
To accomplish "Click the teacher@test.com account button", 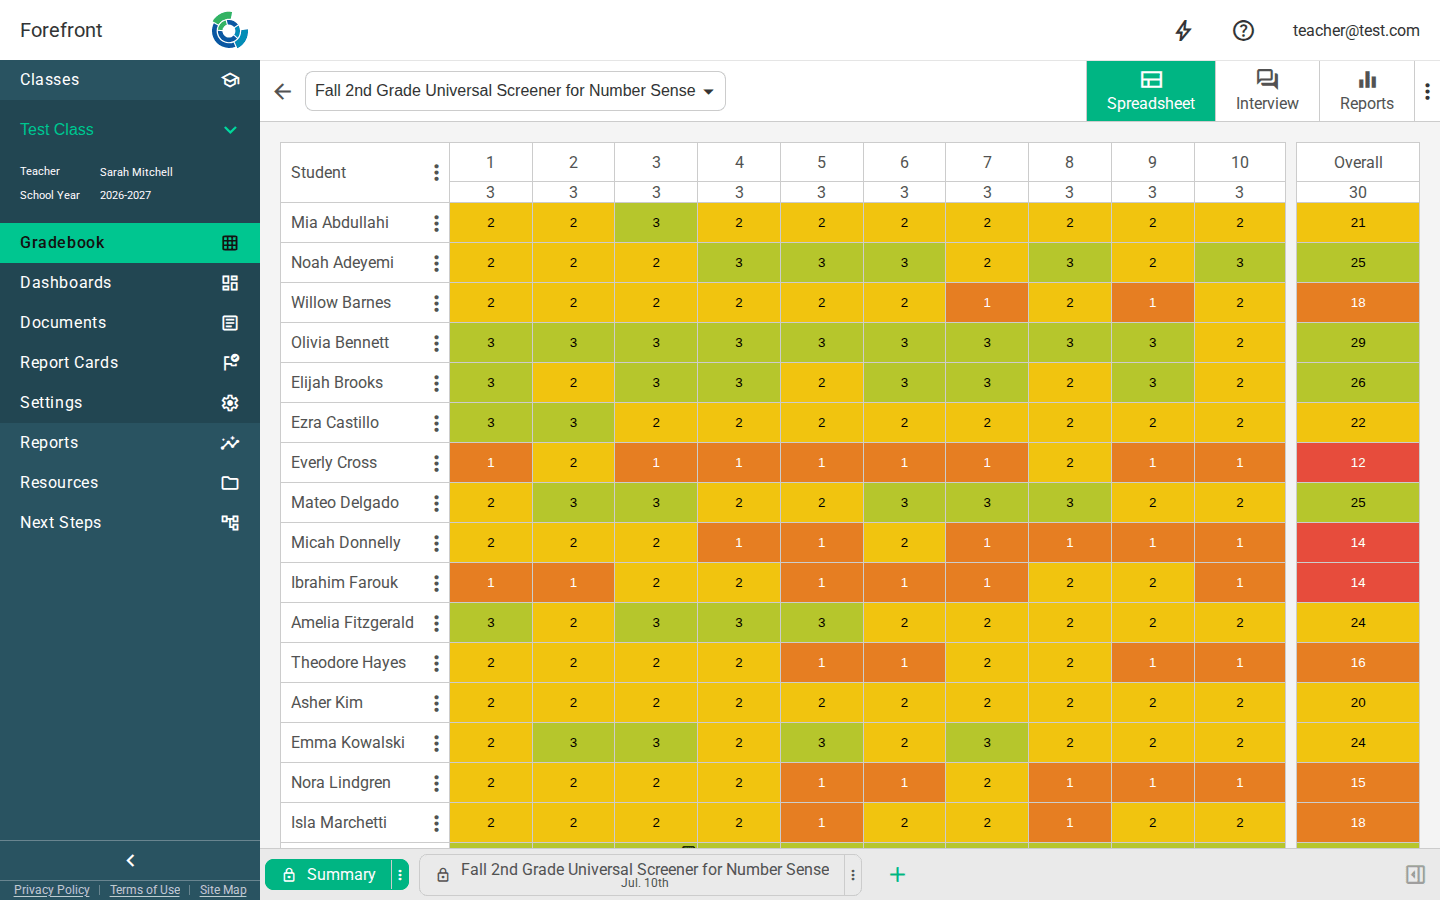I will [1356, 30].
